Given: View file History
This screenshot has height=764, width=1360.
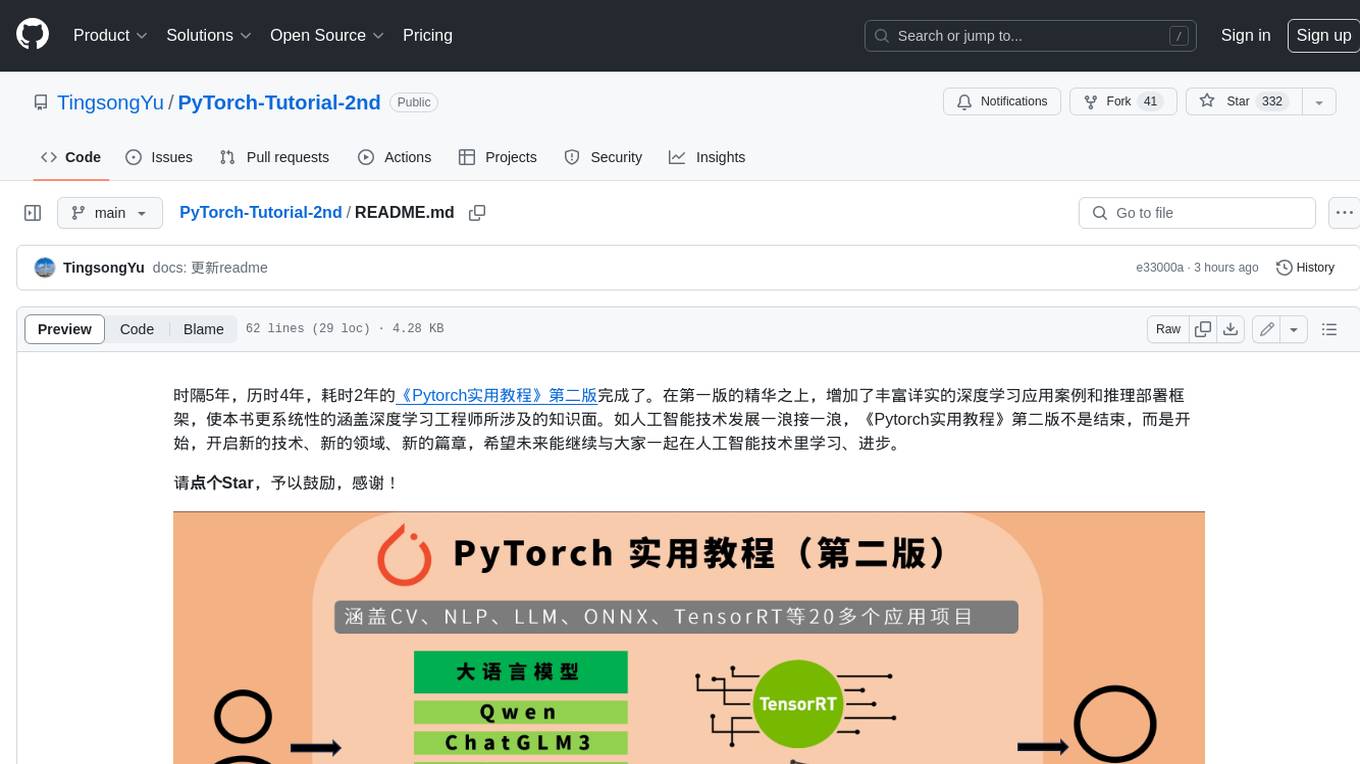Looking at the screenshot, I should coord(1305,267).
